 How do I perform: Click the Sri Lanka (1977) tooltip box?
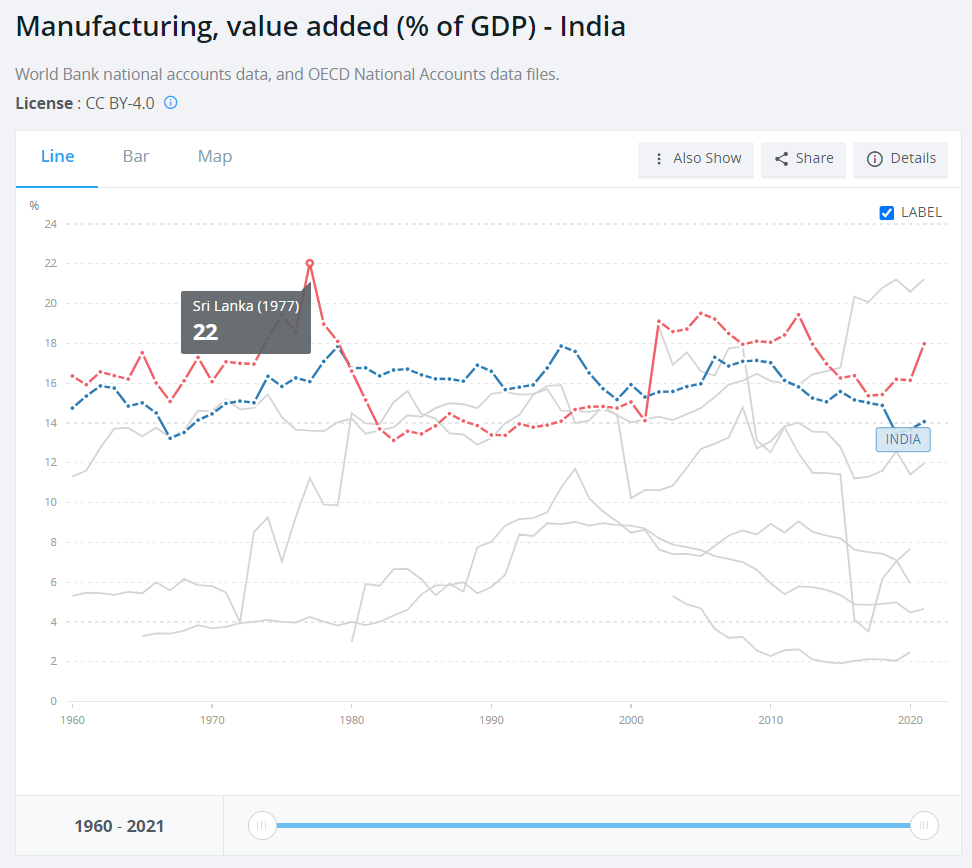(x=245, y=322)
